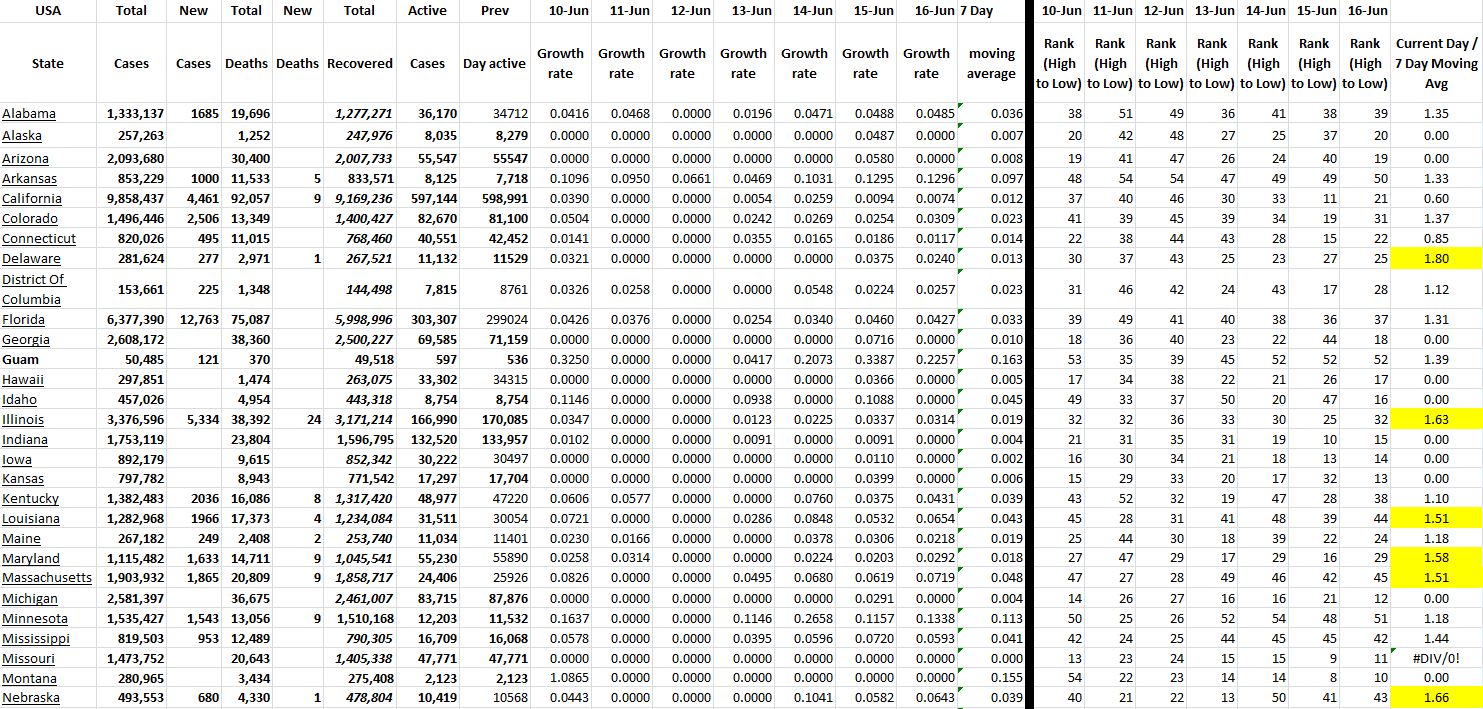
Task: Click the Nebraska state link
Action: click(31, 698)
